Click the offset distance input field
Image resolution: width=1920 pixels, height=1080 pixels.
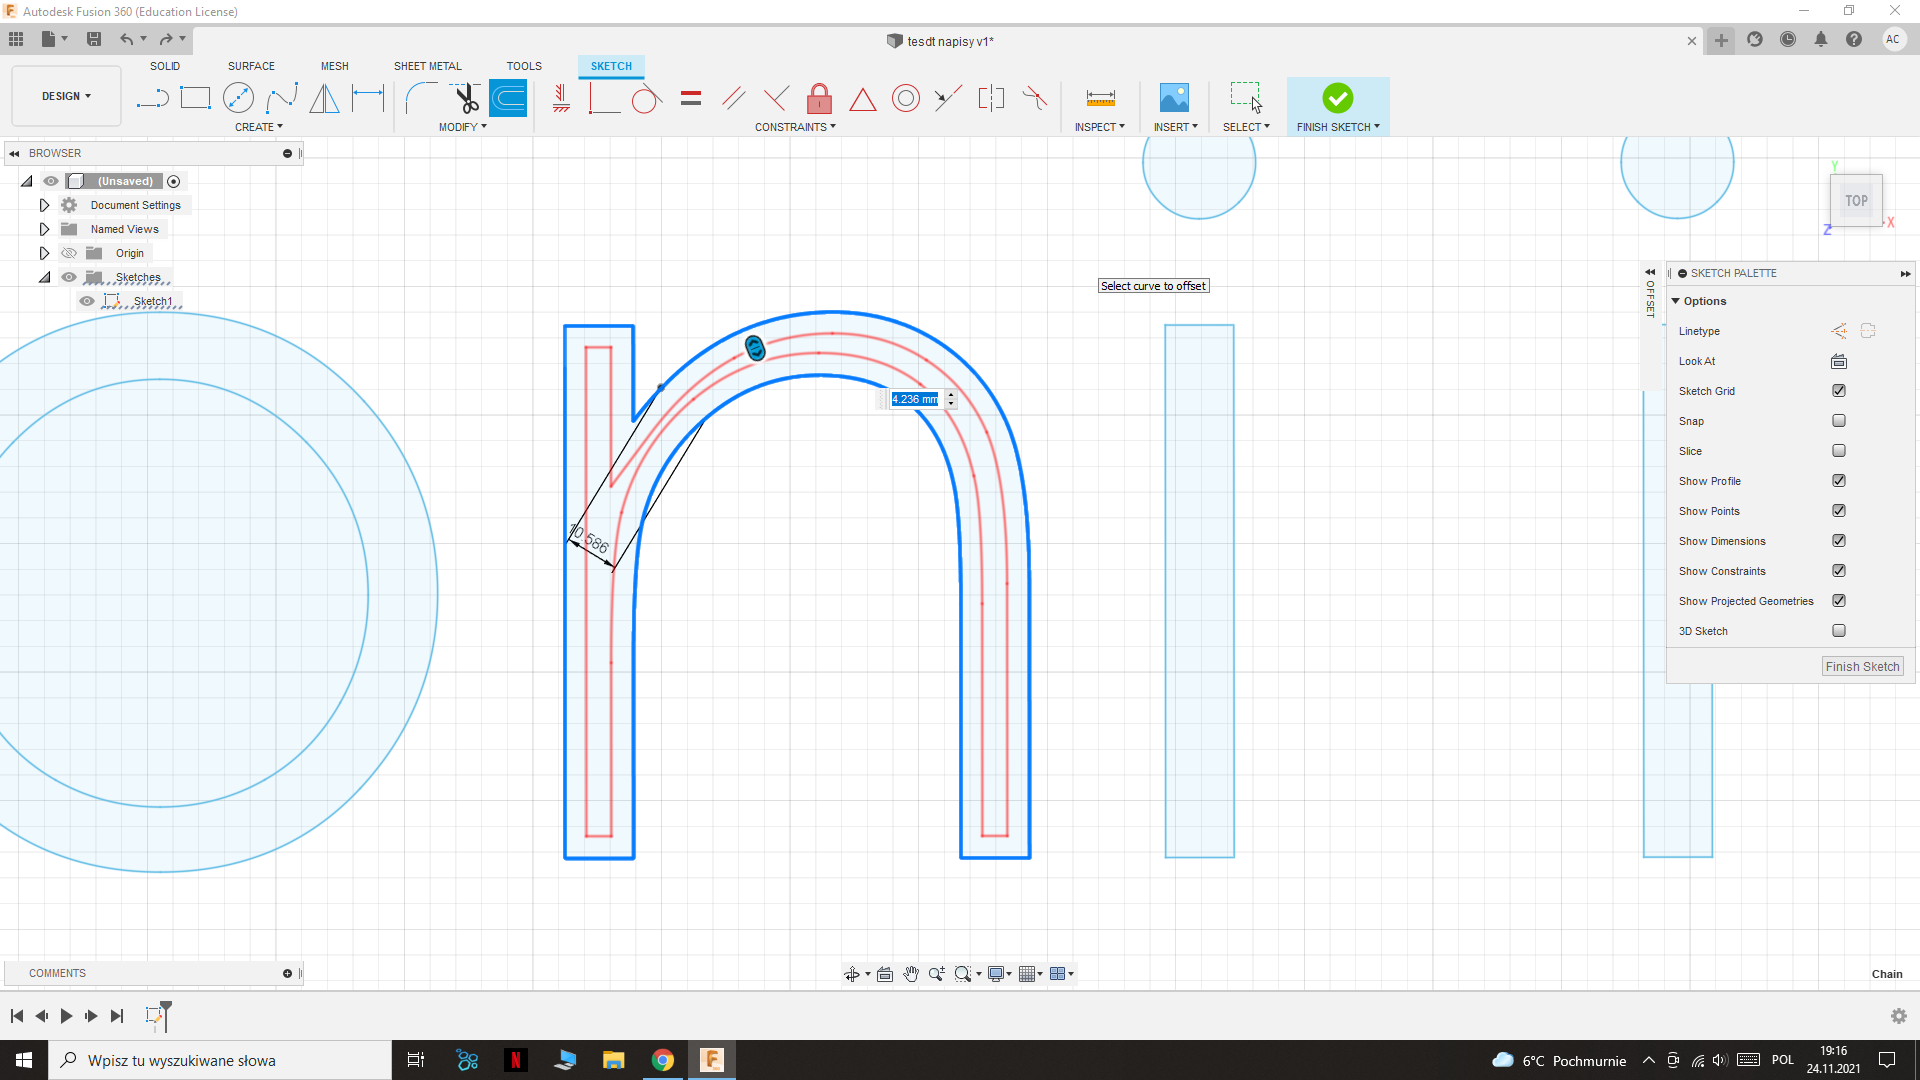(x=916, y=399)
